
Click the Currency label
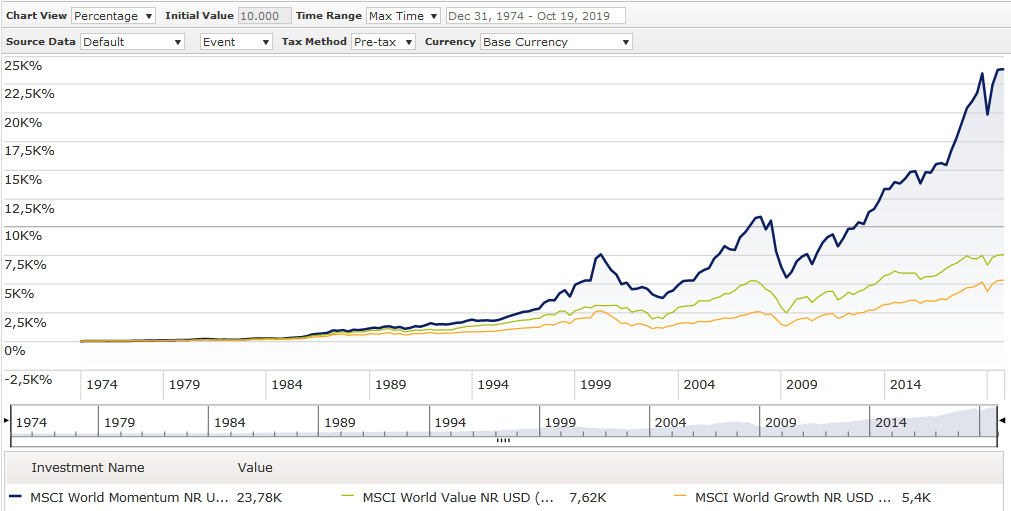(450, 42)
